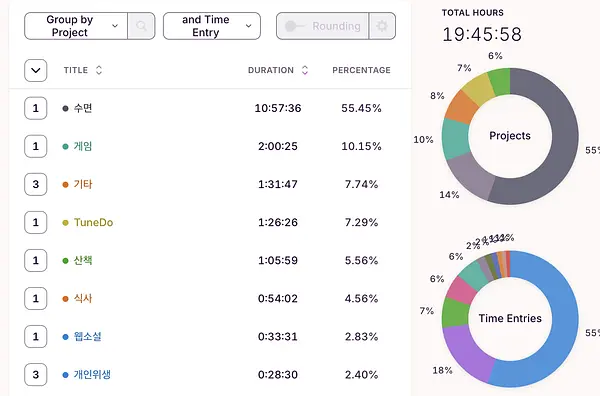The width and height of the screenshot is (600, 396).
Task: Click the search magnifier icon beside Group by Project
Action: [x=141, y=26]
